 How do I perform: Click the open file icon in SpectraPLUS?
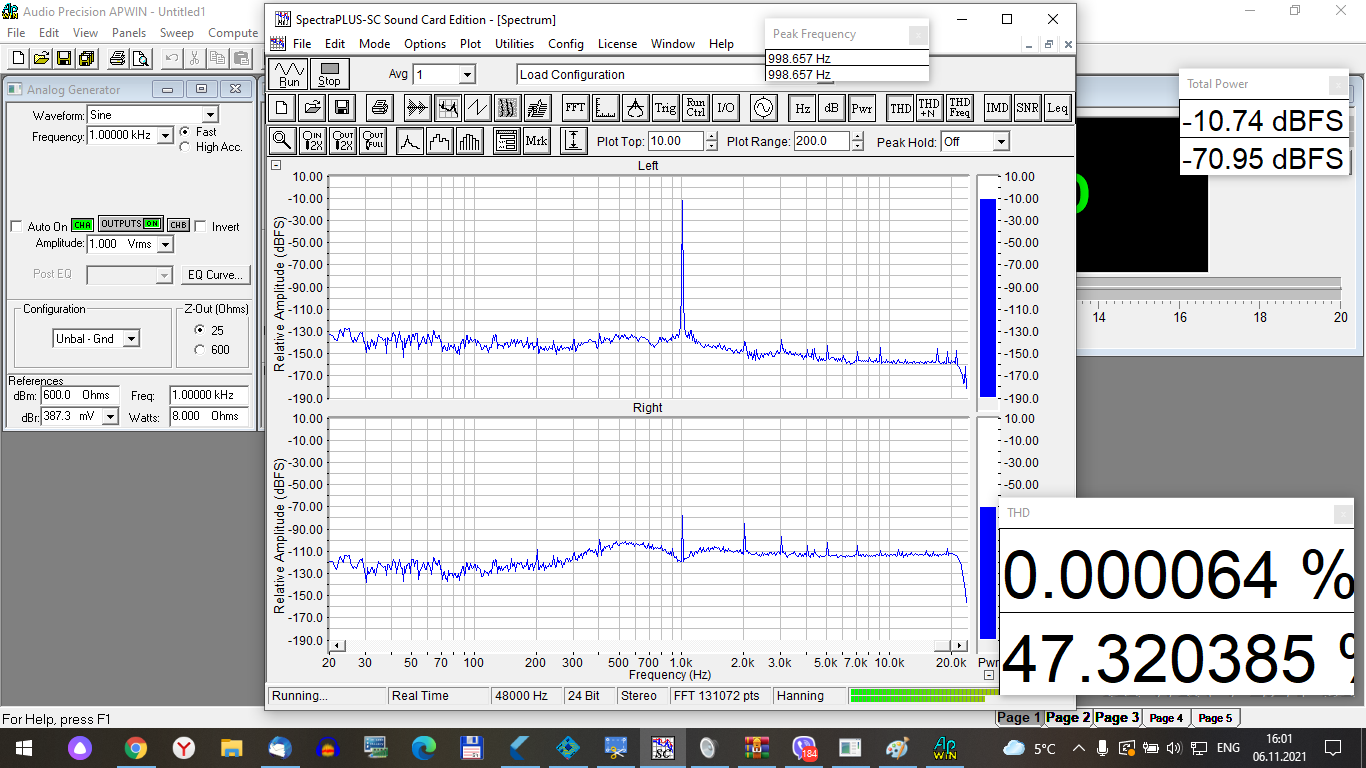tap(312, 107)
